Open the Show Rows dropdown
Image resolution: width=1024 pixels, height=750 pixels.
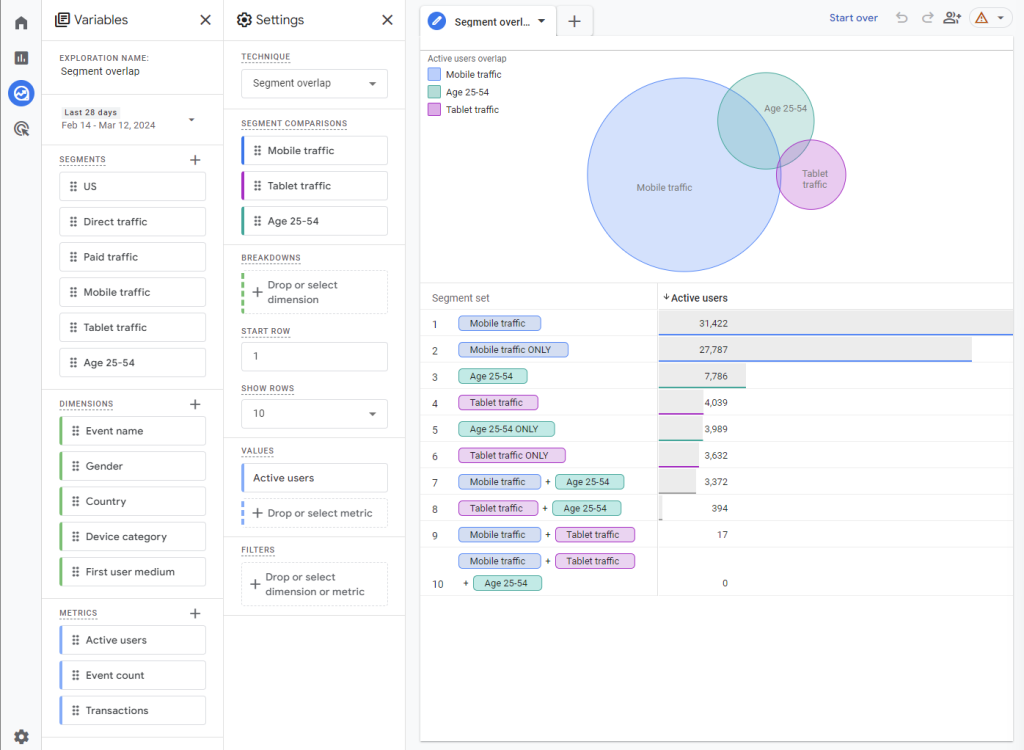pos(314,414)
